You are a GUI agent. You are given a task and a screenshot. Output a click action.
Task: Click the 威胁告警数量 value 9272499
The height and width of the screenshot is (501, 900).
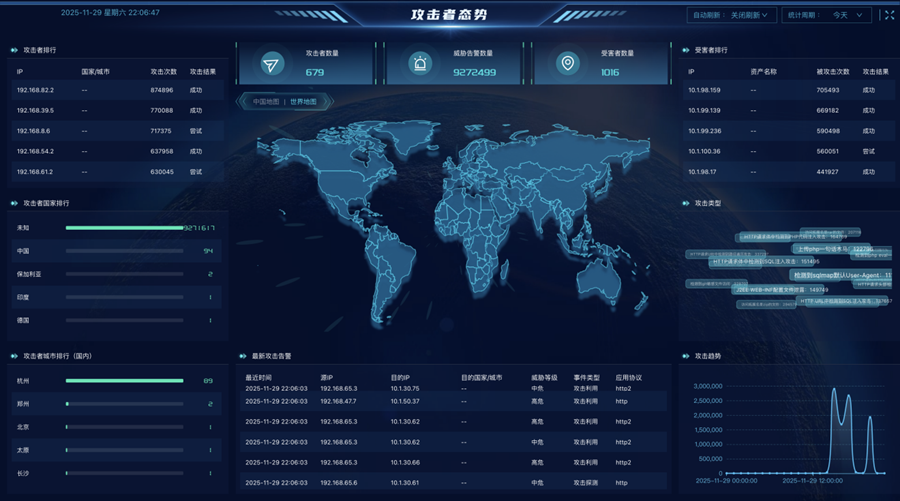pos(474,72)
